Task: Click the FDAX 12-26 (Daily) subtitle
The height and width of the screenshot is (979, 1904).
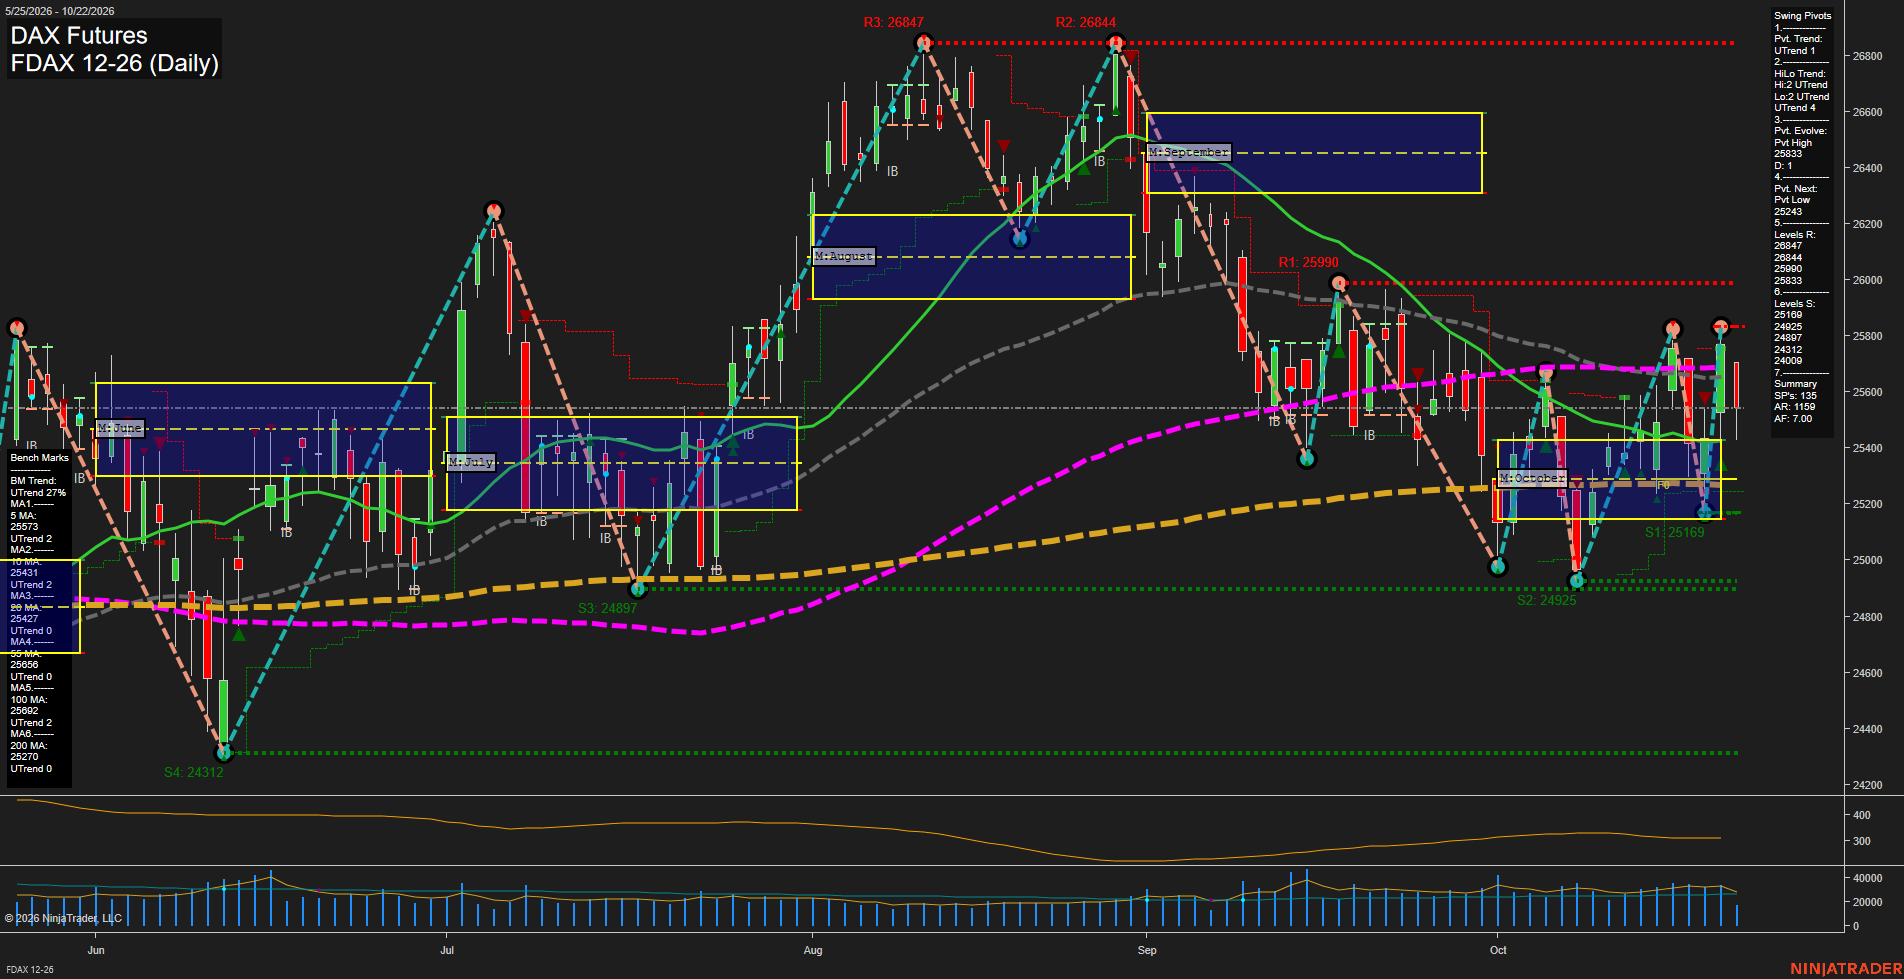Action: pyautogui.click(x=114, y=64)
